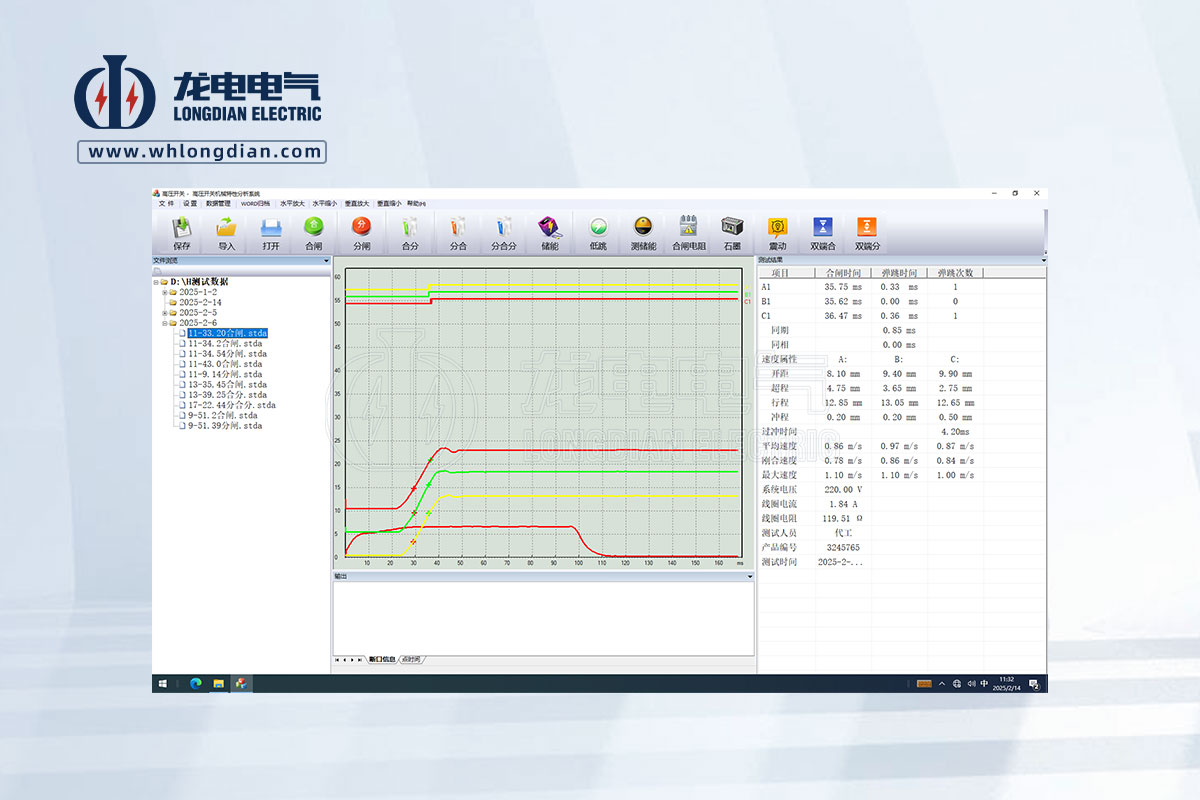The width and height of the screenshot is (1200, 800).
Task: Click the 导入 (Import) folder icon
Action: coord(227,228)
